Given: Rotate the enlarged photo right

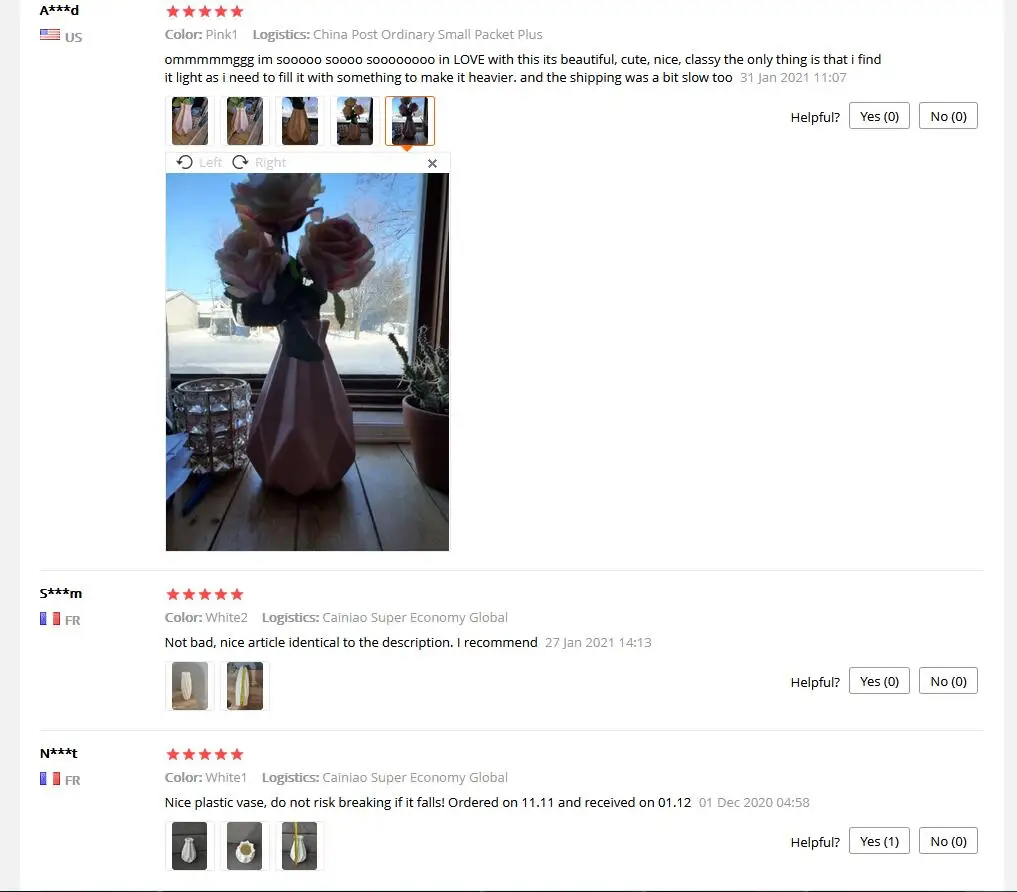Looking at the screenshot, I should click(259, 162).
